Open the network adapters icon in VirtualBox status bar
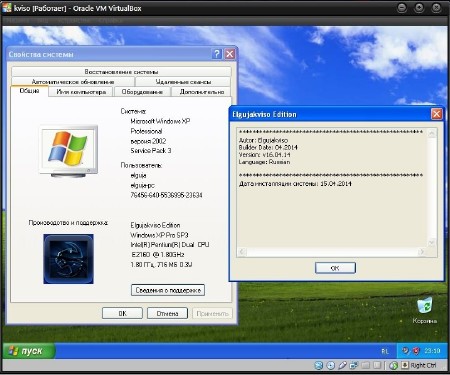Screen dimensions: 450x375 click(354, 365)
